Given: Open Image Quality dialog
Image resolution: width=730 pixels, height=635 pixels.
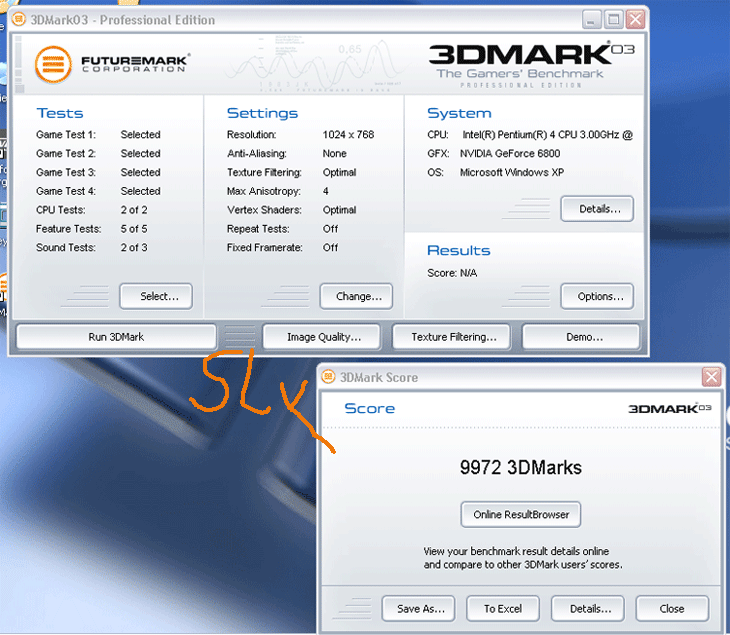Looking at the screenshot, I should click(x=324, y=337).
